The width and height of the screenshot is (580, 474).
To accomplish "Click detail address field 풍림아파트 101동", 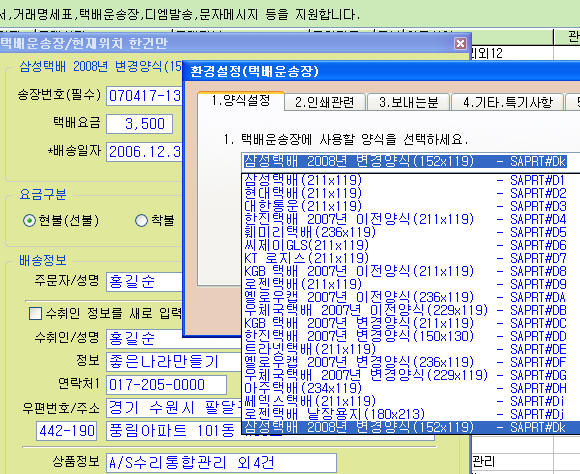I will pyautogui.click(x=174, y=431).
